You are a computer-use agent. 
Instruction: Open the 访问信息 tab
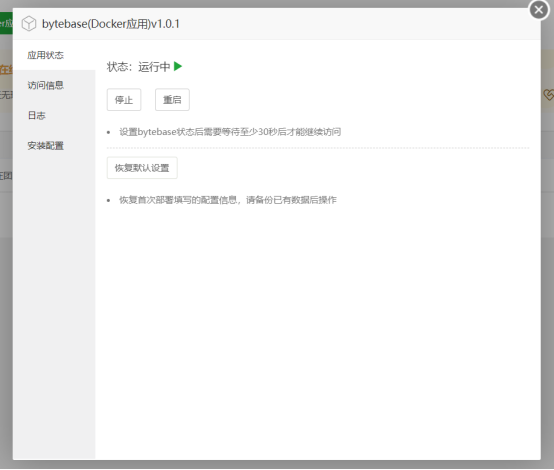[x=54, y=85]
